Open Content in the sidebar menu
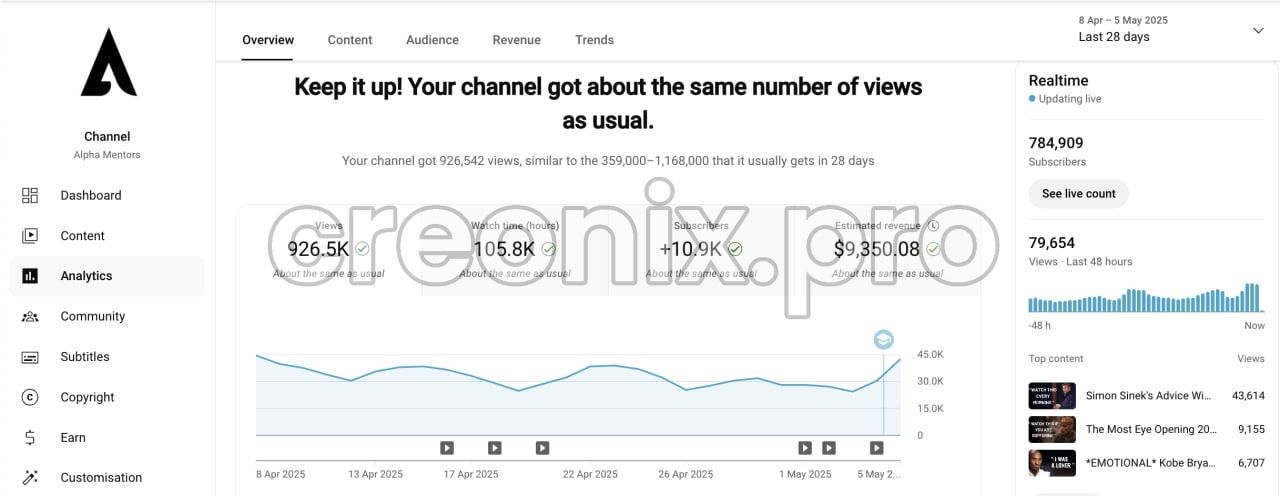Viewport: 1280px width, 496px height. (x=107, y=236)
